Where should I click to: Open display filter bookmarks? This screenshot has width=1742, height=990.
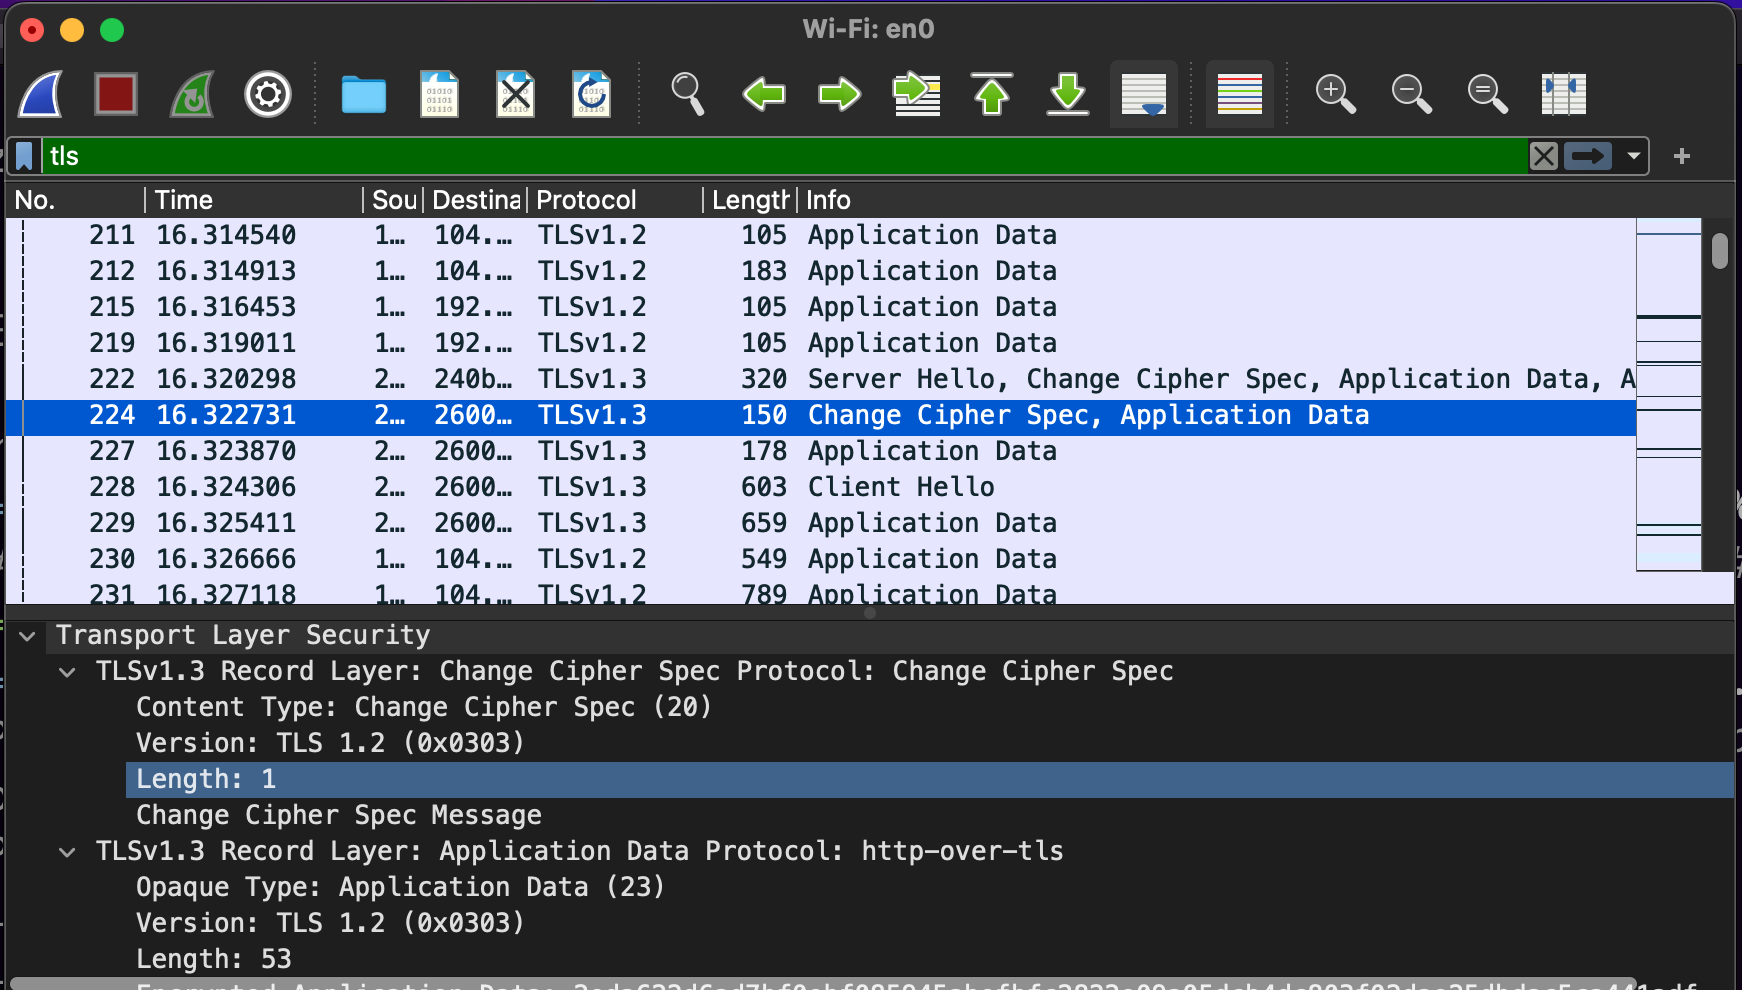coord(25,156)
